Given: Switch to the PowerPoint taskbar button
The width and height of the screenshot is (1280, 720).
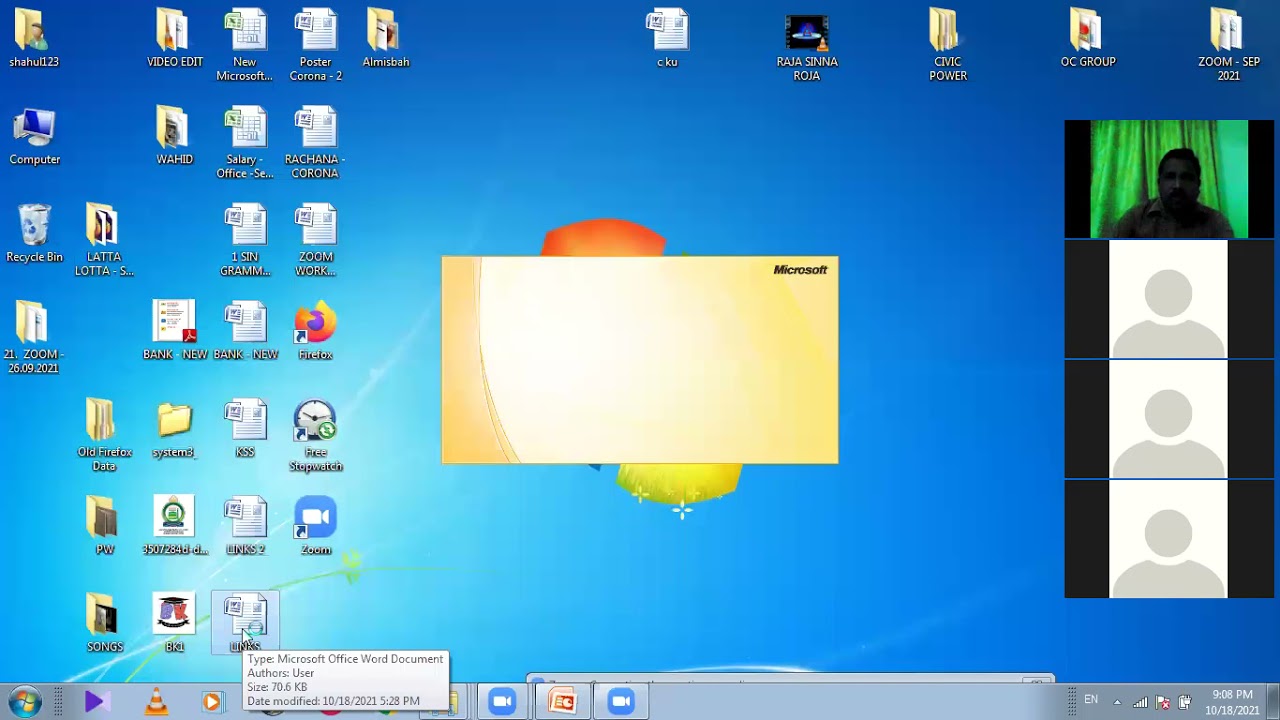Looking at the screenshot, I should coord(563,702).
